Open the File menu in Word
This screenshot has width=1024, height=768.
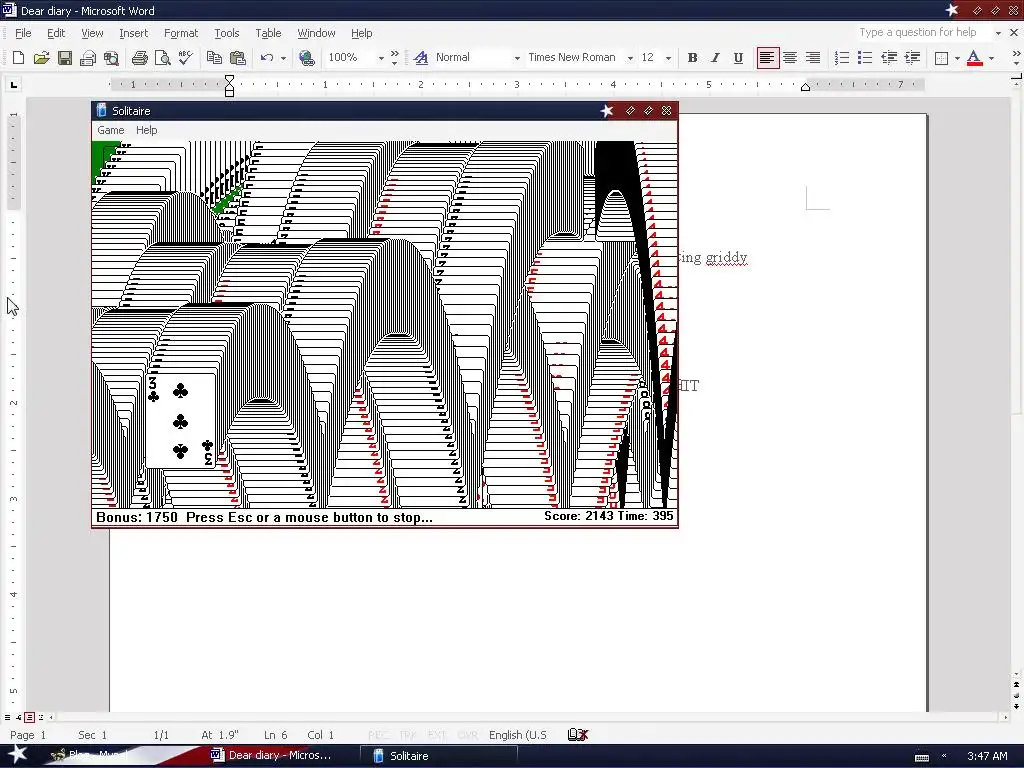23,33
